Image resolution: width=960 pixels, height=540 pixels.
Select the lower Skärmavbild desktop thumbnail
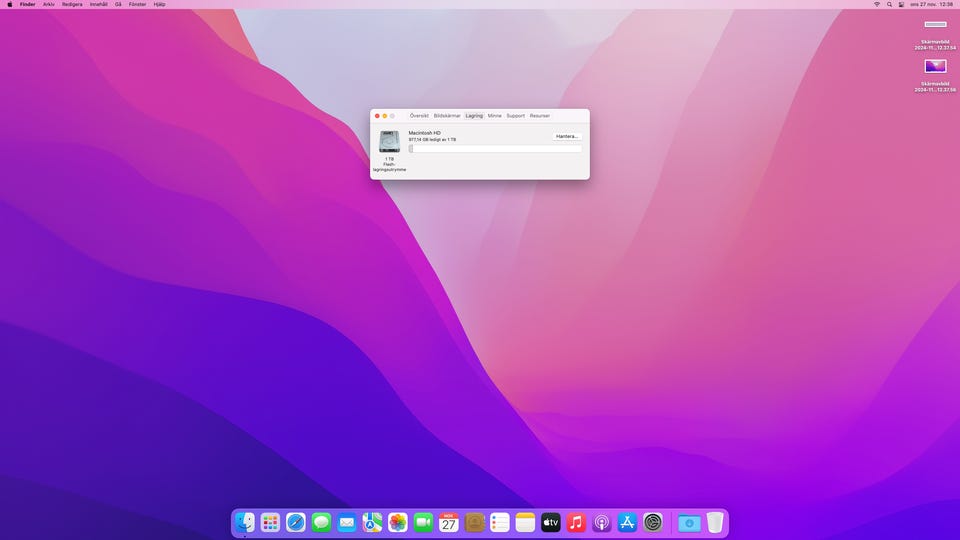[935, 66]
